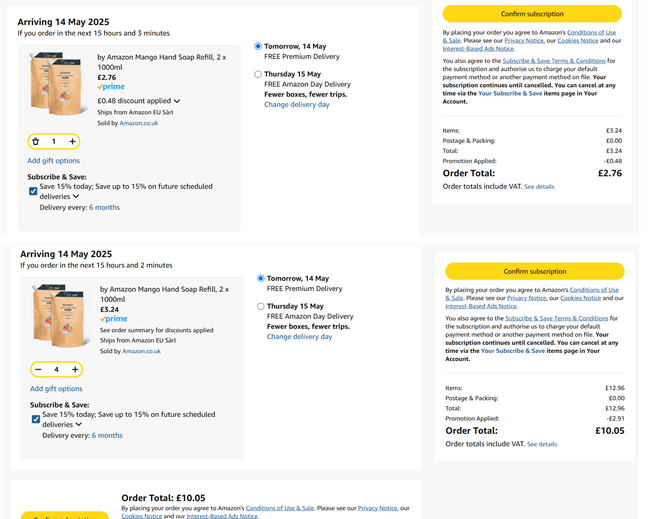Open Subscribe & Save Terms & Conditions in the £10.05 summary
Viewport: 650px width, 519px height.
(557, 318)
